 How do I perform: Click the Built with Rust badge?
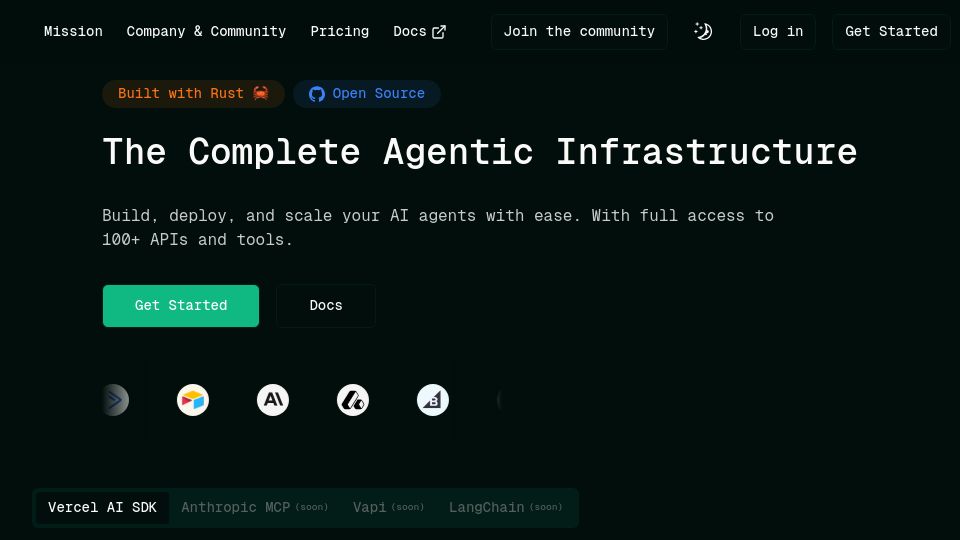(x=193, y=94)
